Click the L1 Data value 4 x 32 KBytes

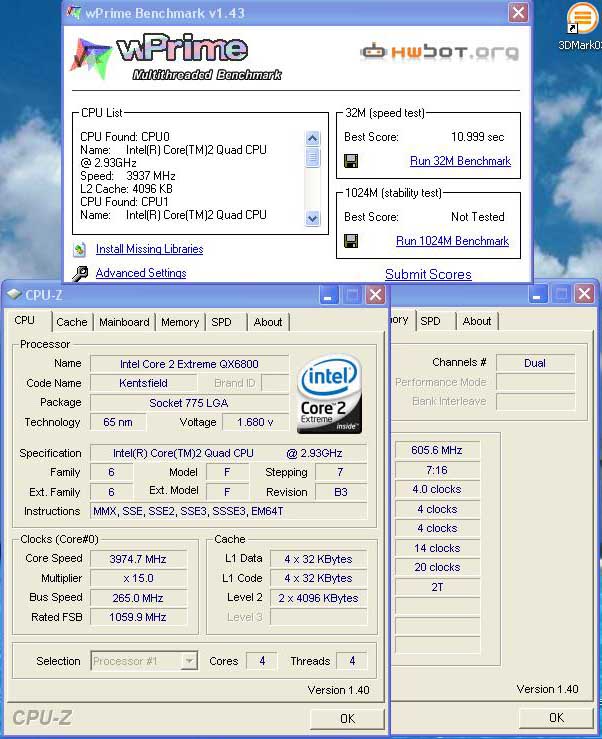click(318, 559)
